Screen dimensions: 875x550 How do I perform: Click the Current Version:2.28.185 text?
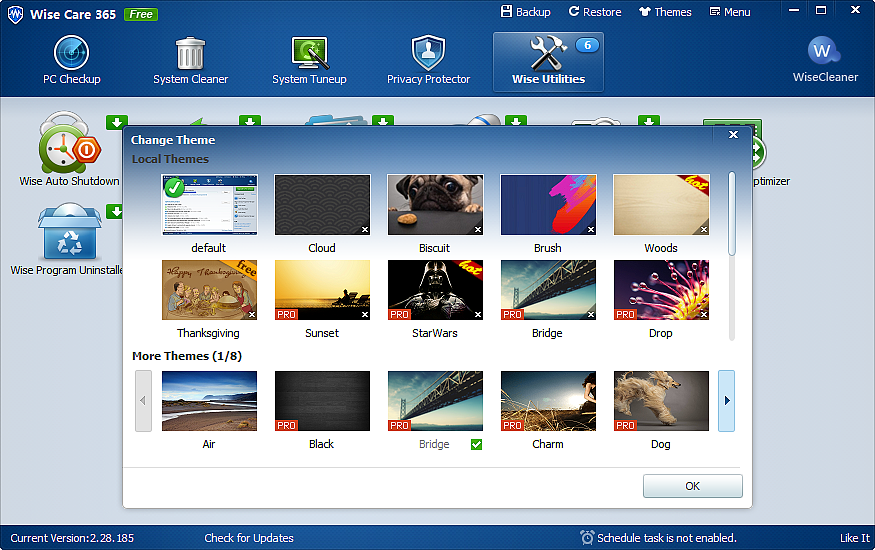[72, 538]
